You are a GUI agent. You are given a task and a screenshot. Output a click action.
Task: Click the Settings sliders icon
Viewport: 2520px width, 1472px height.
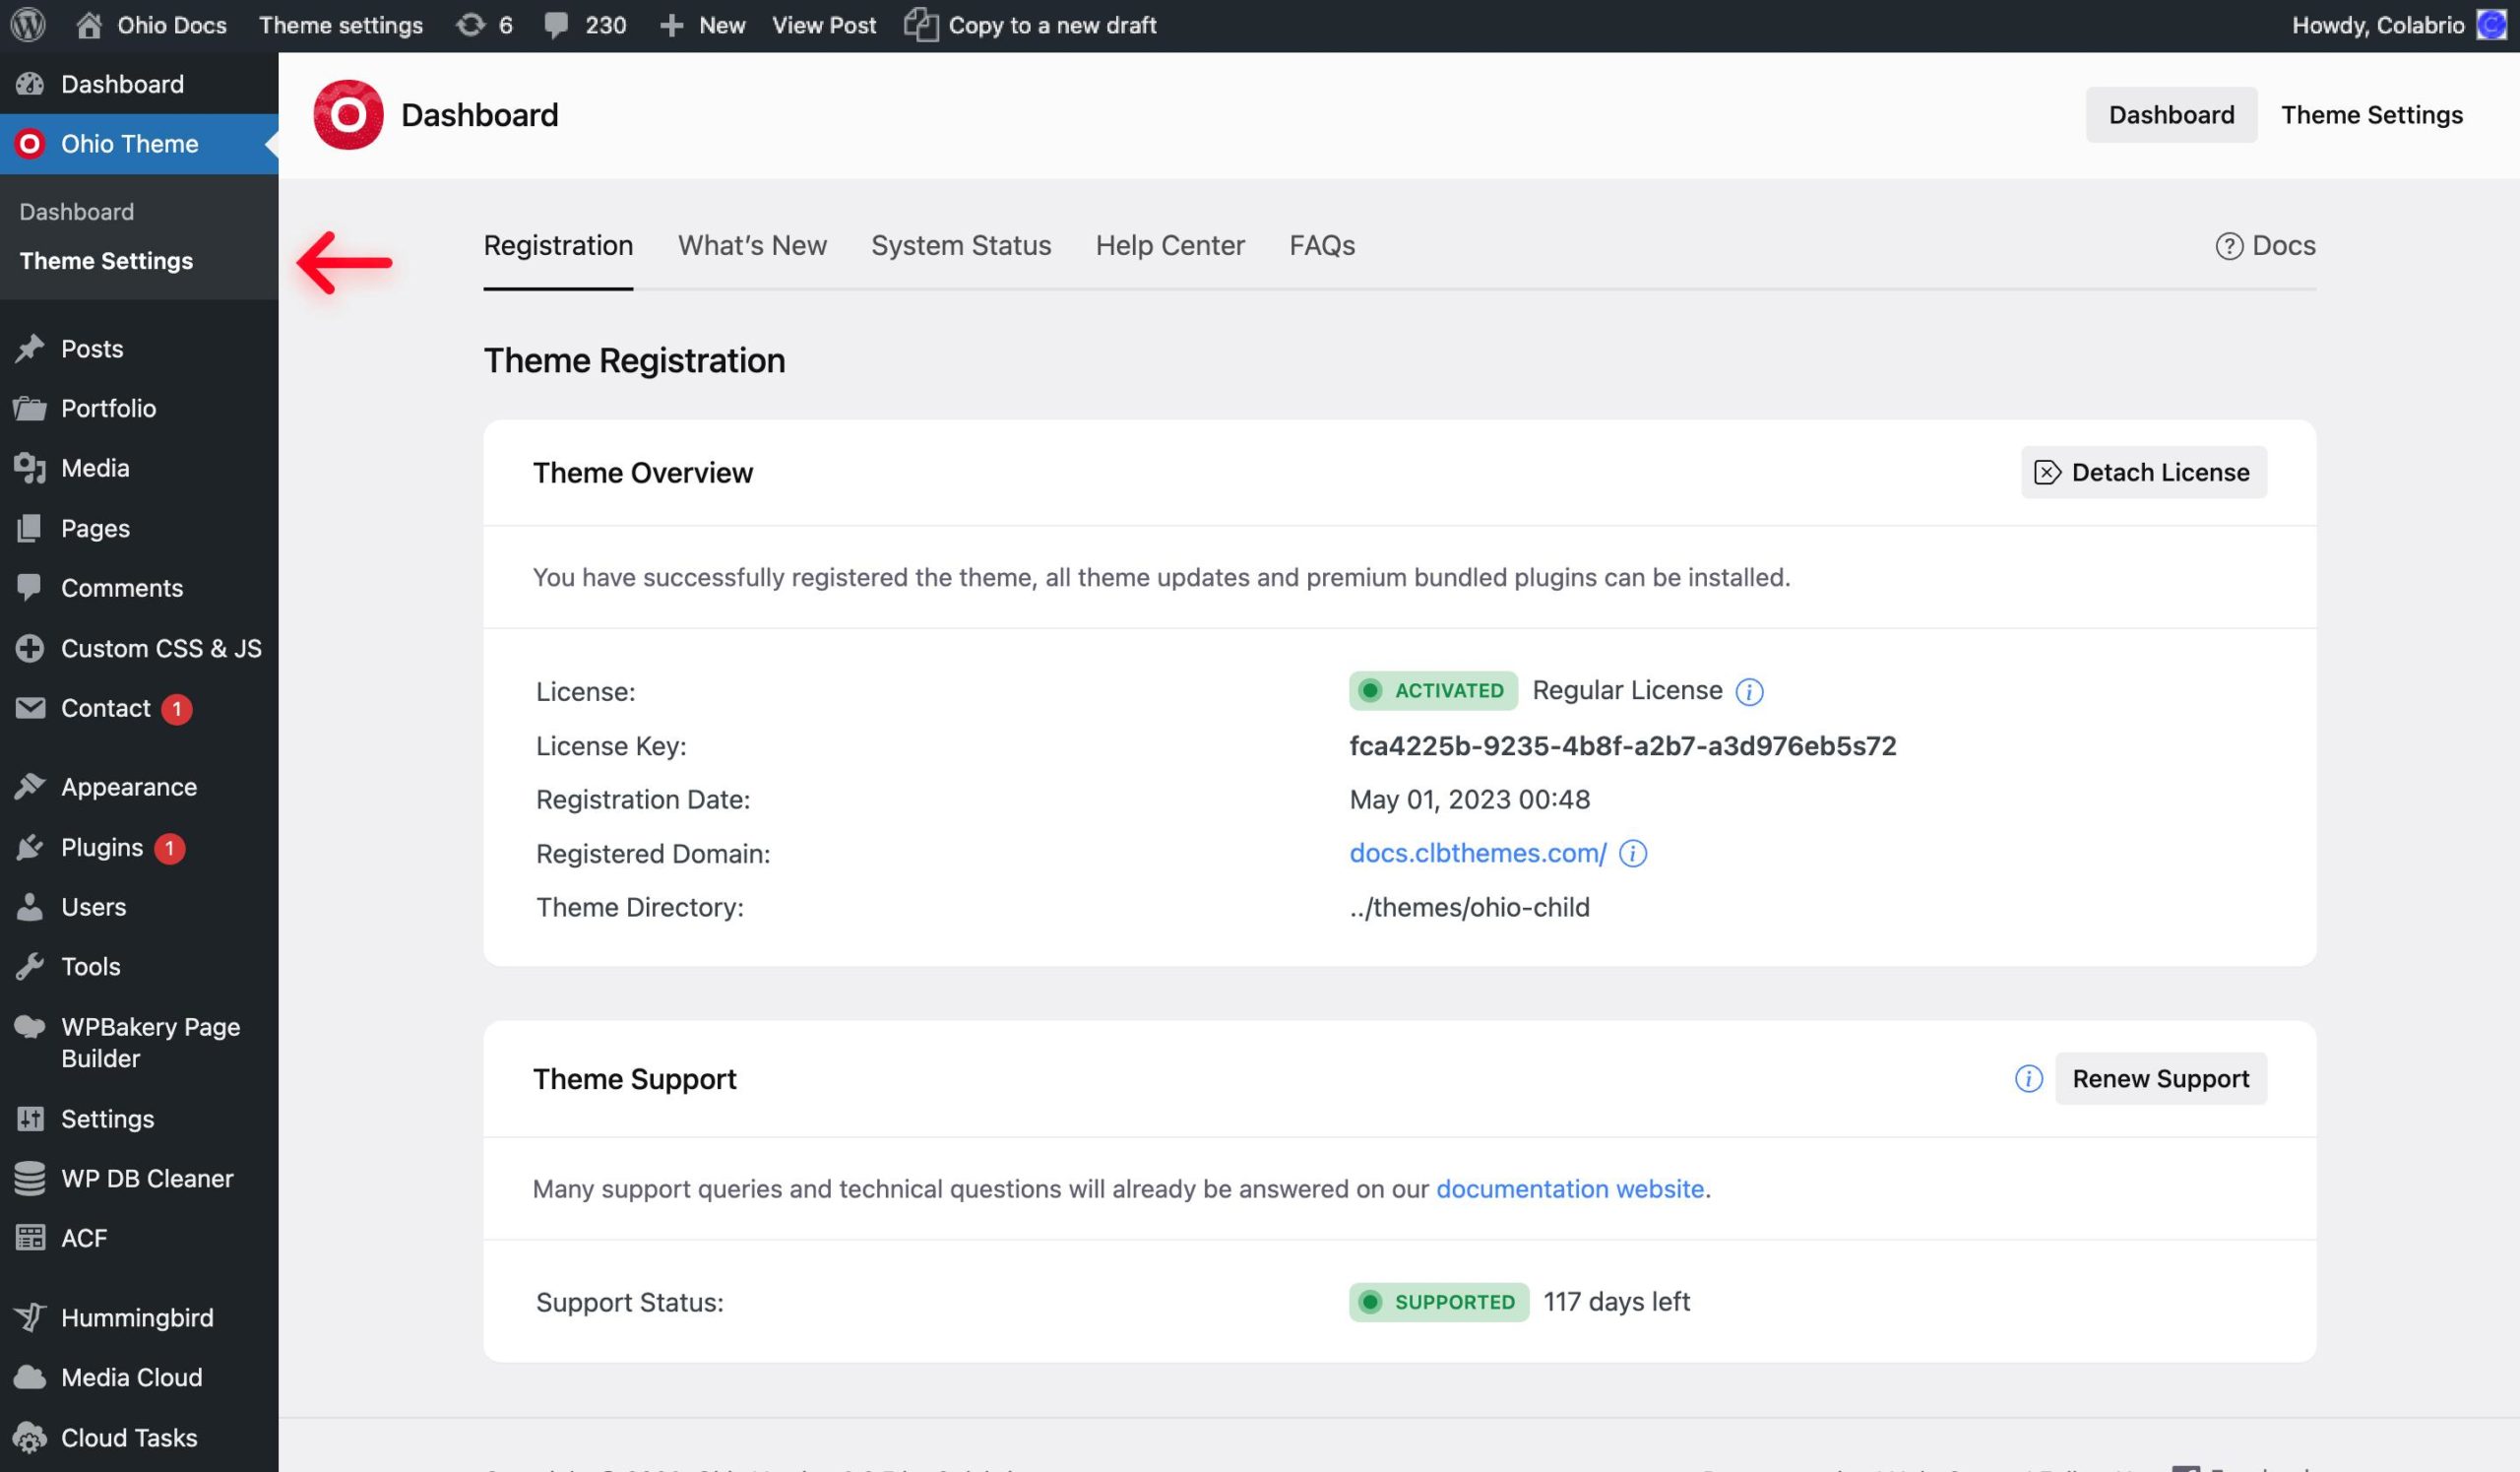point(30,1119)
